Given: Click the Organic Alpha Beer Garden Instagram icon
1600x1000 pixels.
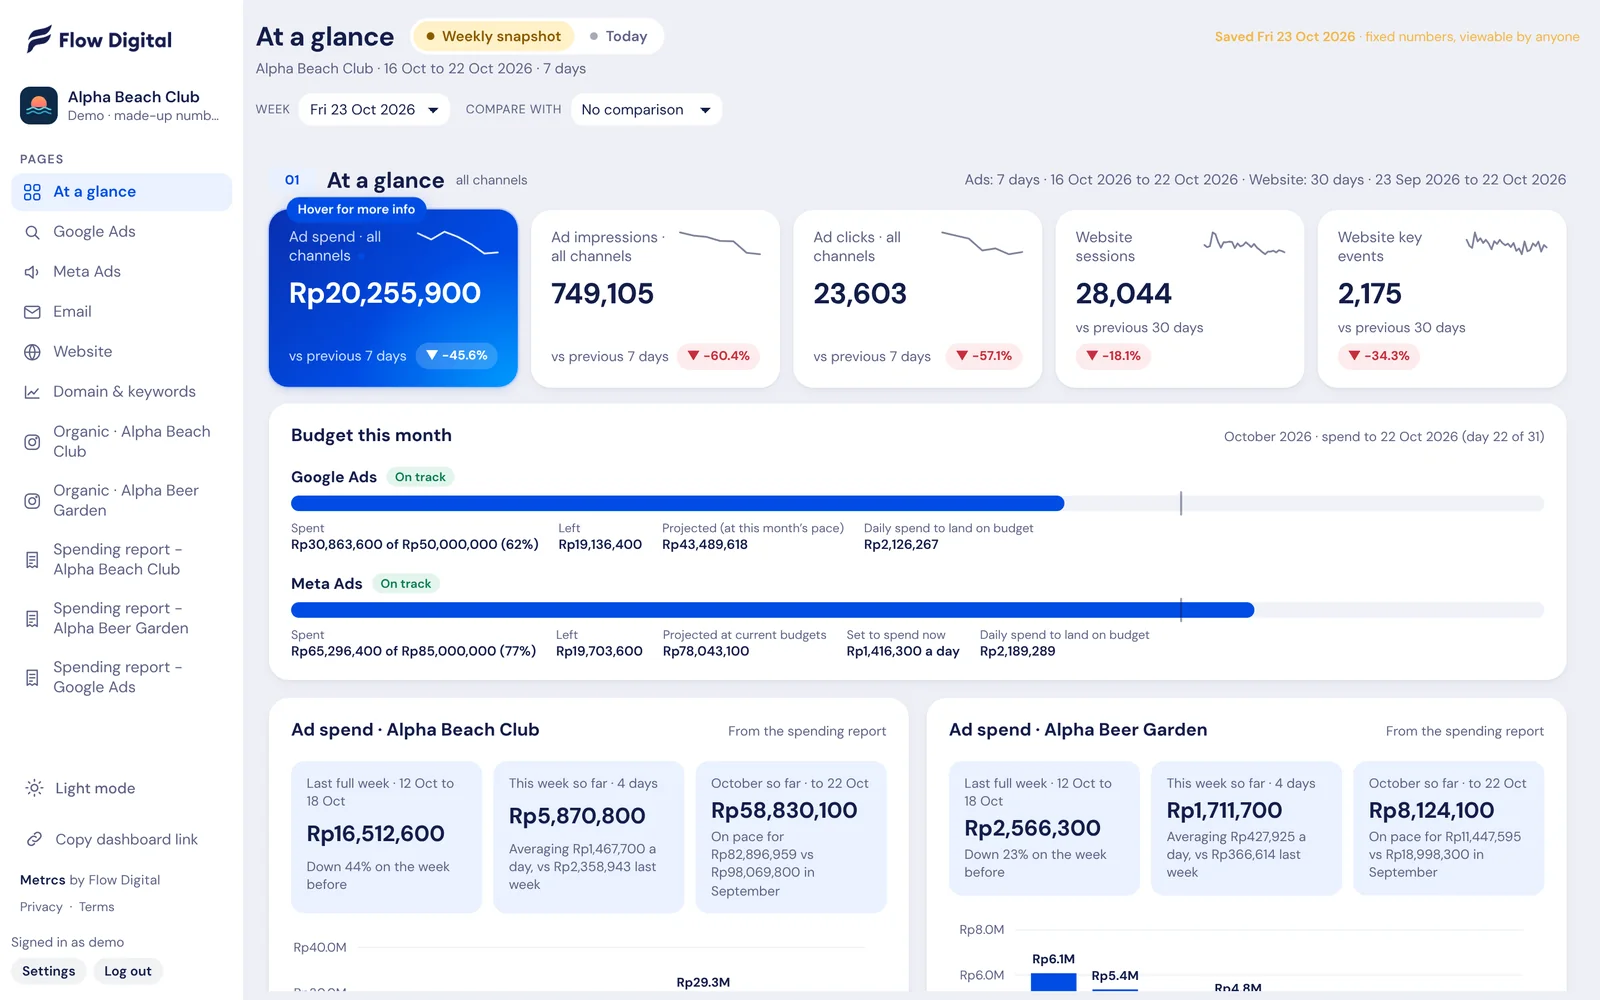Looking at the screenshot, I should click(32, 501).
